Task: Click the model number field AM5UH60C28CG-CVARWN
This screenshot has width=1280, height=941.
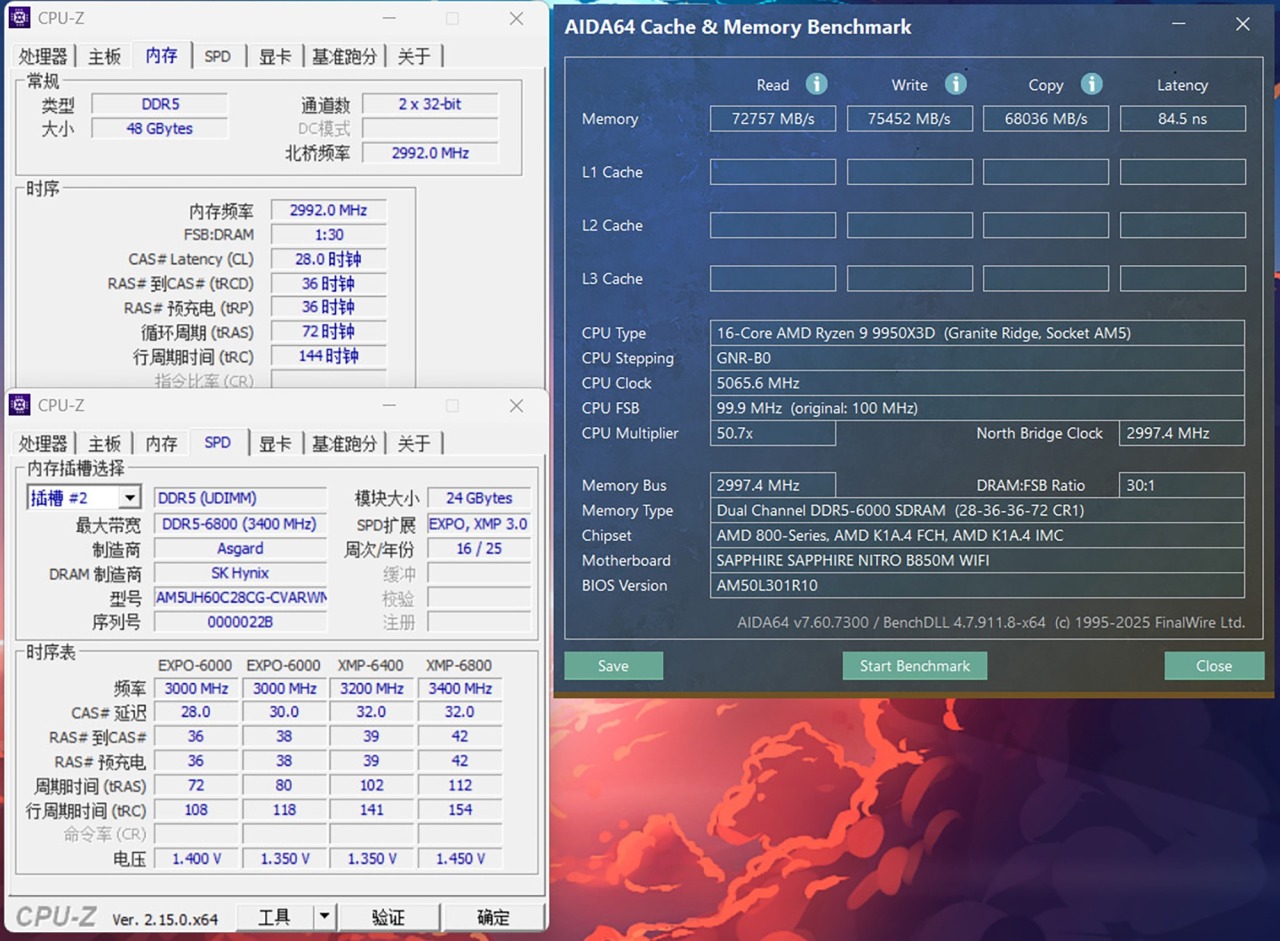Action: pos(240,598)
